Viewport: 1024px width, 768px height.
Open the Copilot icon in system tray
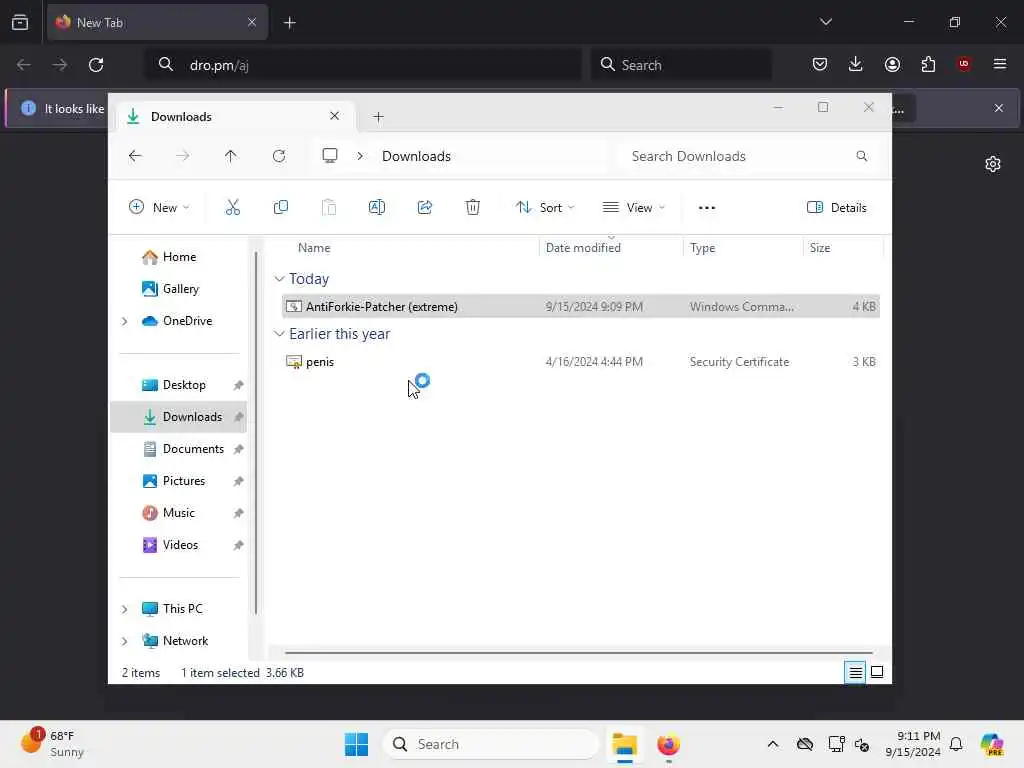[x=992, y=744]
